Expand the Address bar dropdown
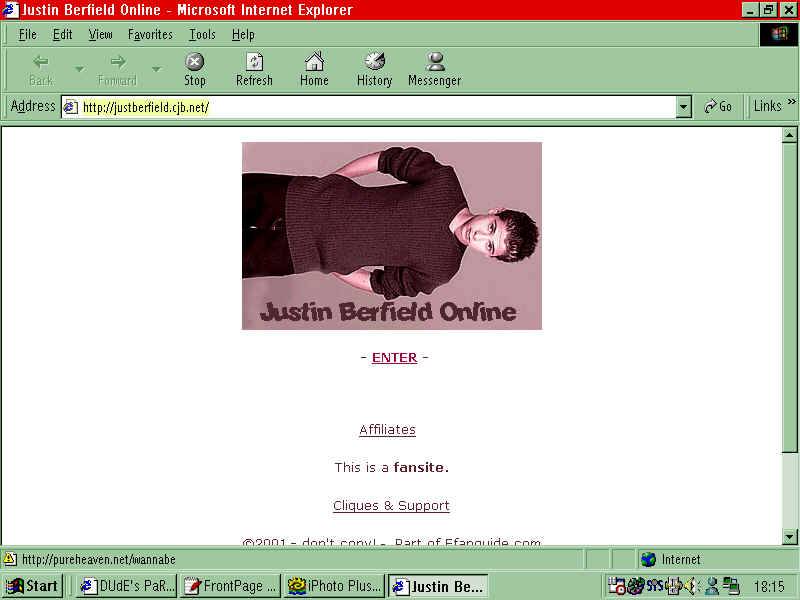The width and height of the screenshot is (800, 600). point(684,107)
